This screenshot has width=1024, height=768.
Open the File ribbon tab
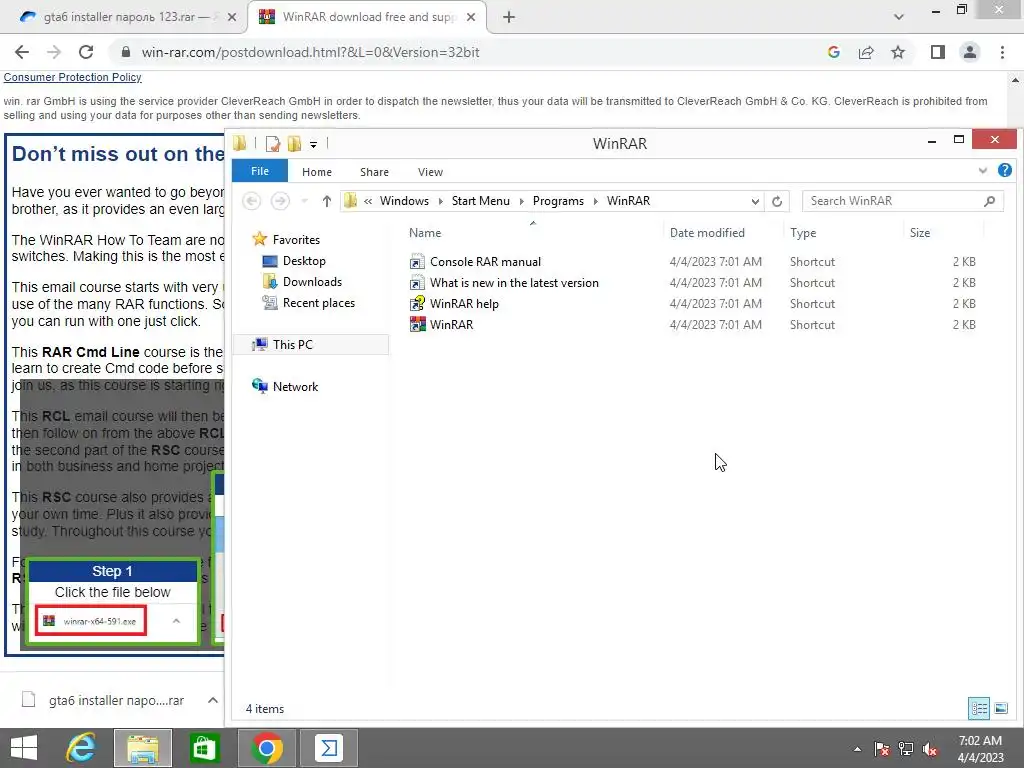click(x=260, y=171)
